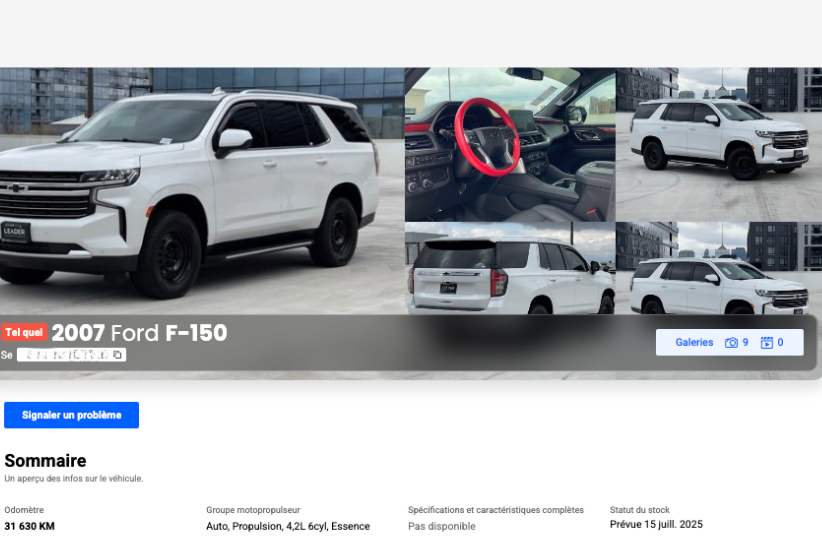Open the upper-right exterior SUV photo
The width and height of the screenshot is (822, 546).
point(719,144)
